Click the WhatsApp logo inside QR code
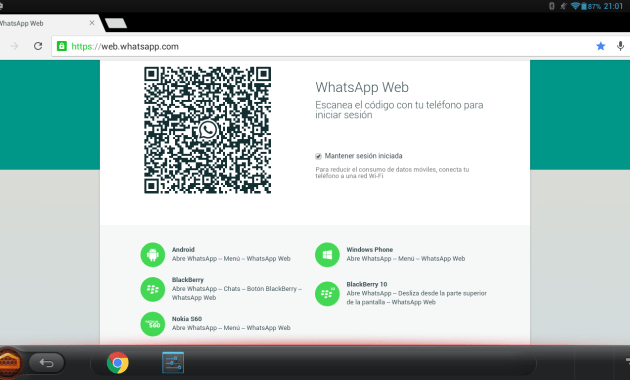630x380 pixels. pyautogui.click(x=208, y=130)
